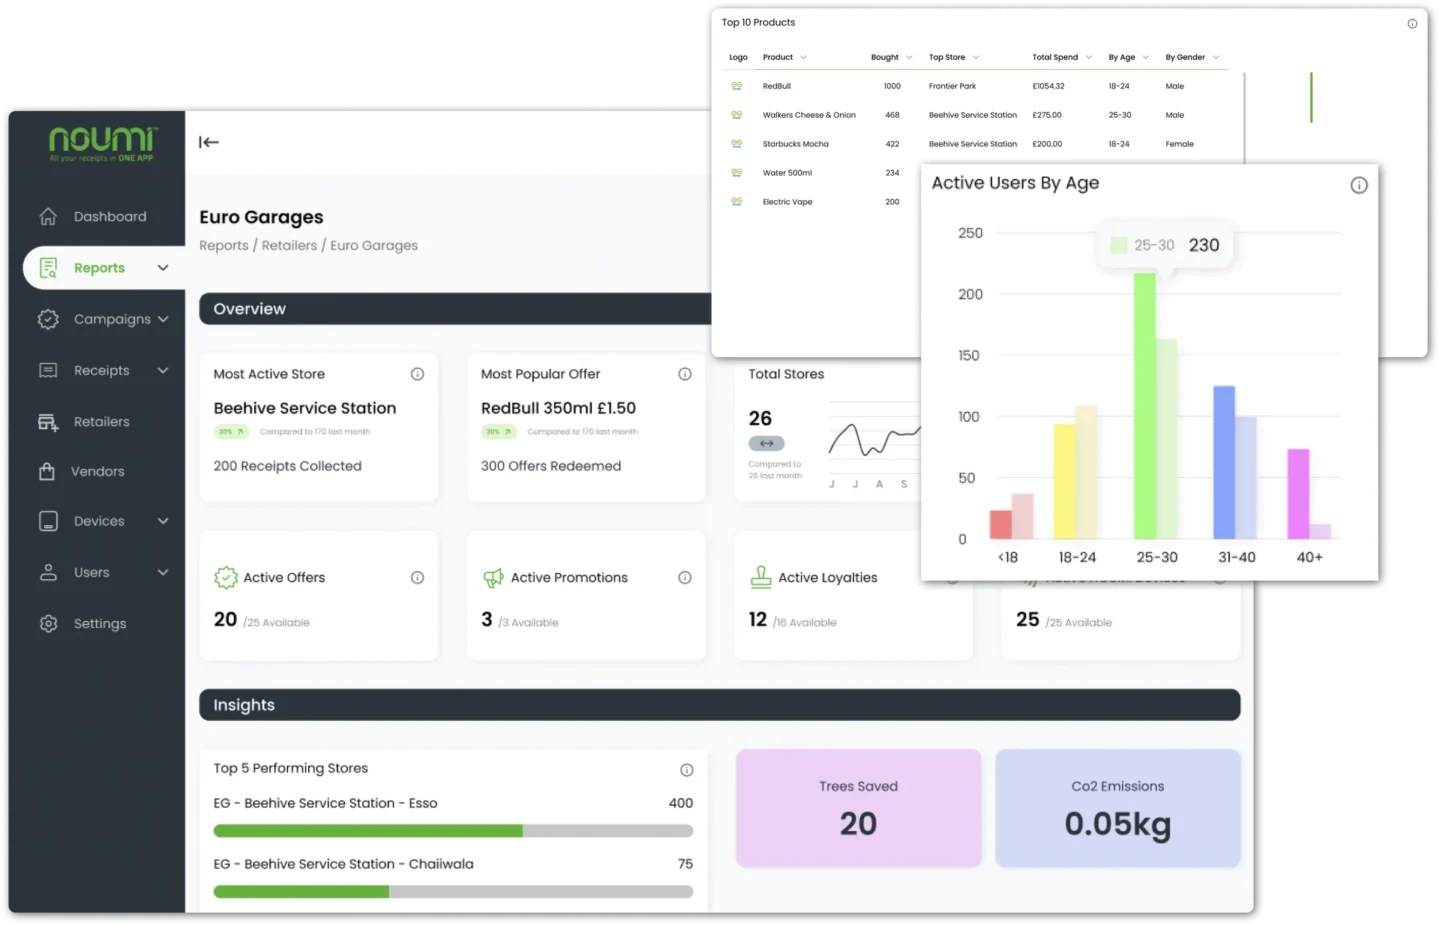
Task: Select Settings menu item
Action: pyautogui.click(x=100, y=623)
